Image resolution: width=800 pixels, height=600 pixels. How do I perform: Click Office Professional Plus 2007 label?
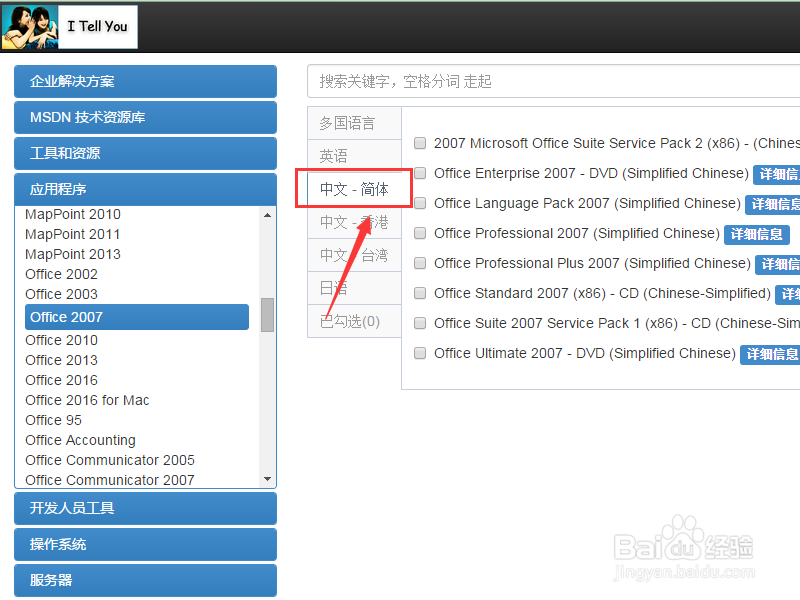(592, 263)
